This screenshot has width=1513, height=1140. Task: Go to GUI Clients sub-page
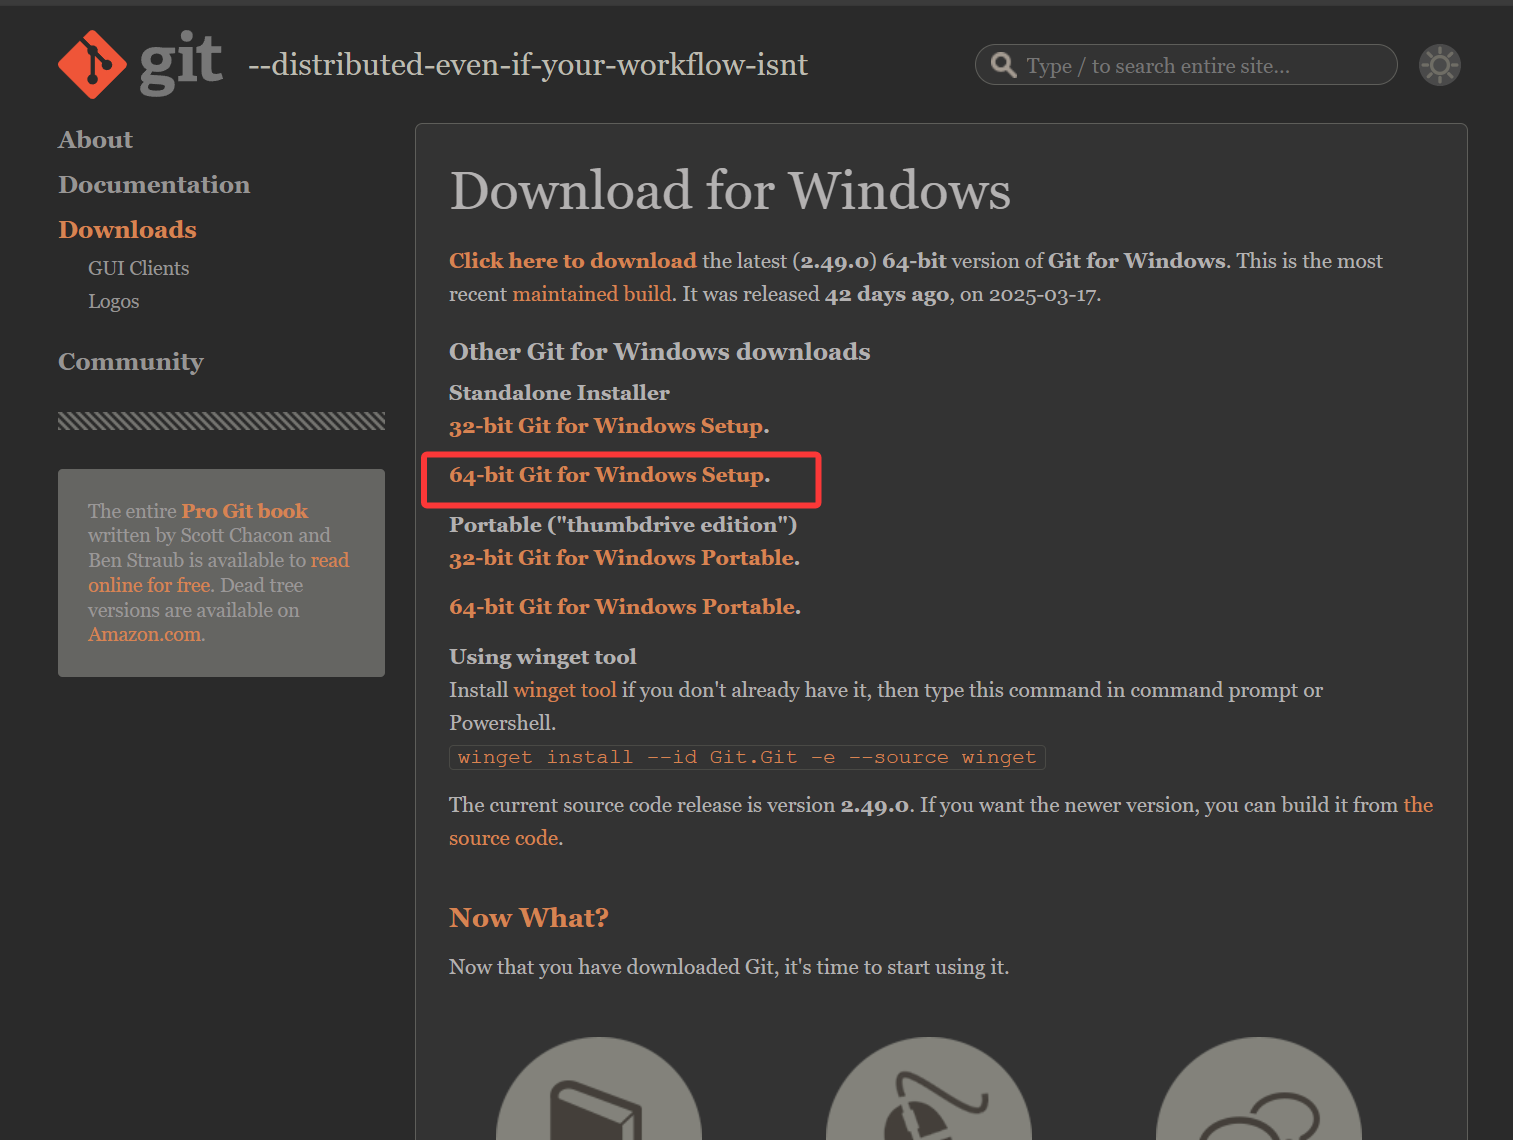pos(138,268)
